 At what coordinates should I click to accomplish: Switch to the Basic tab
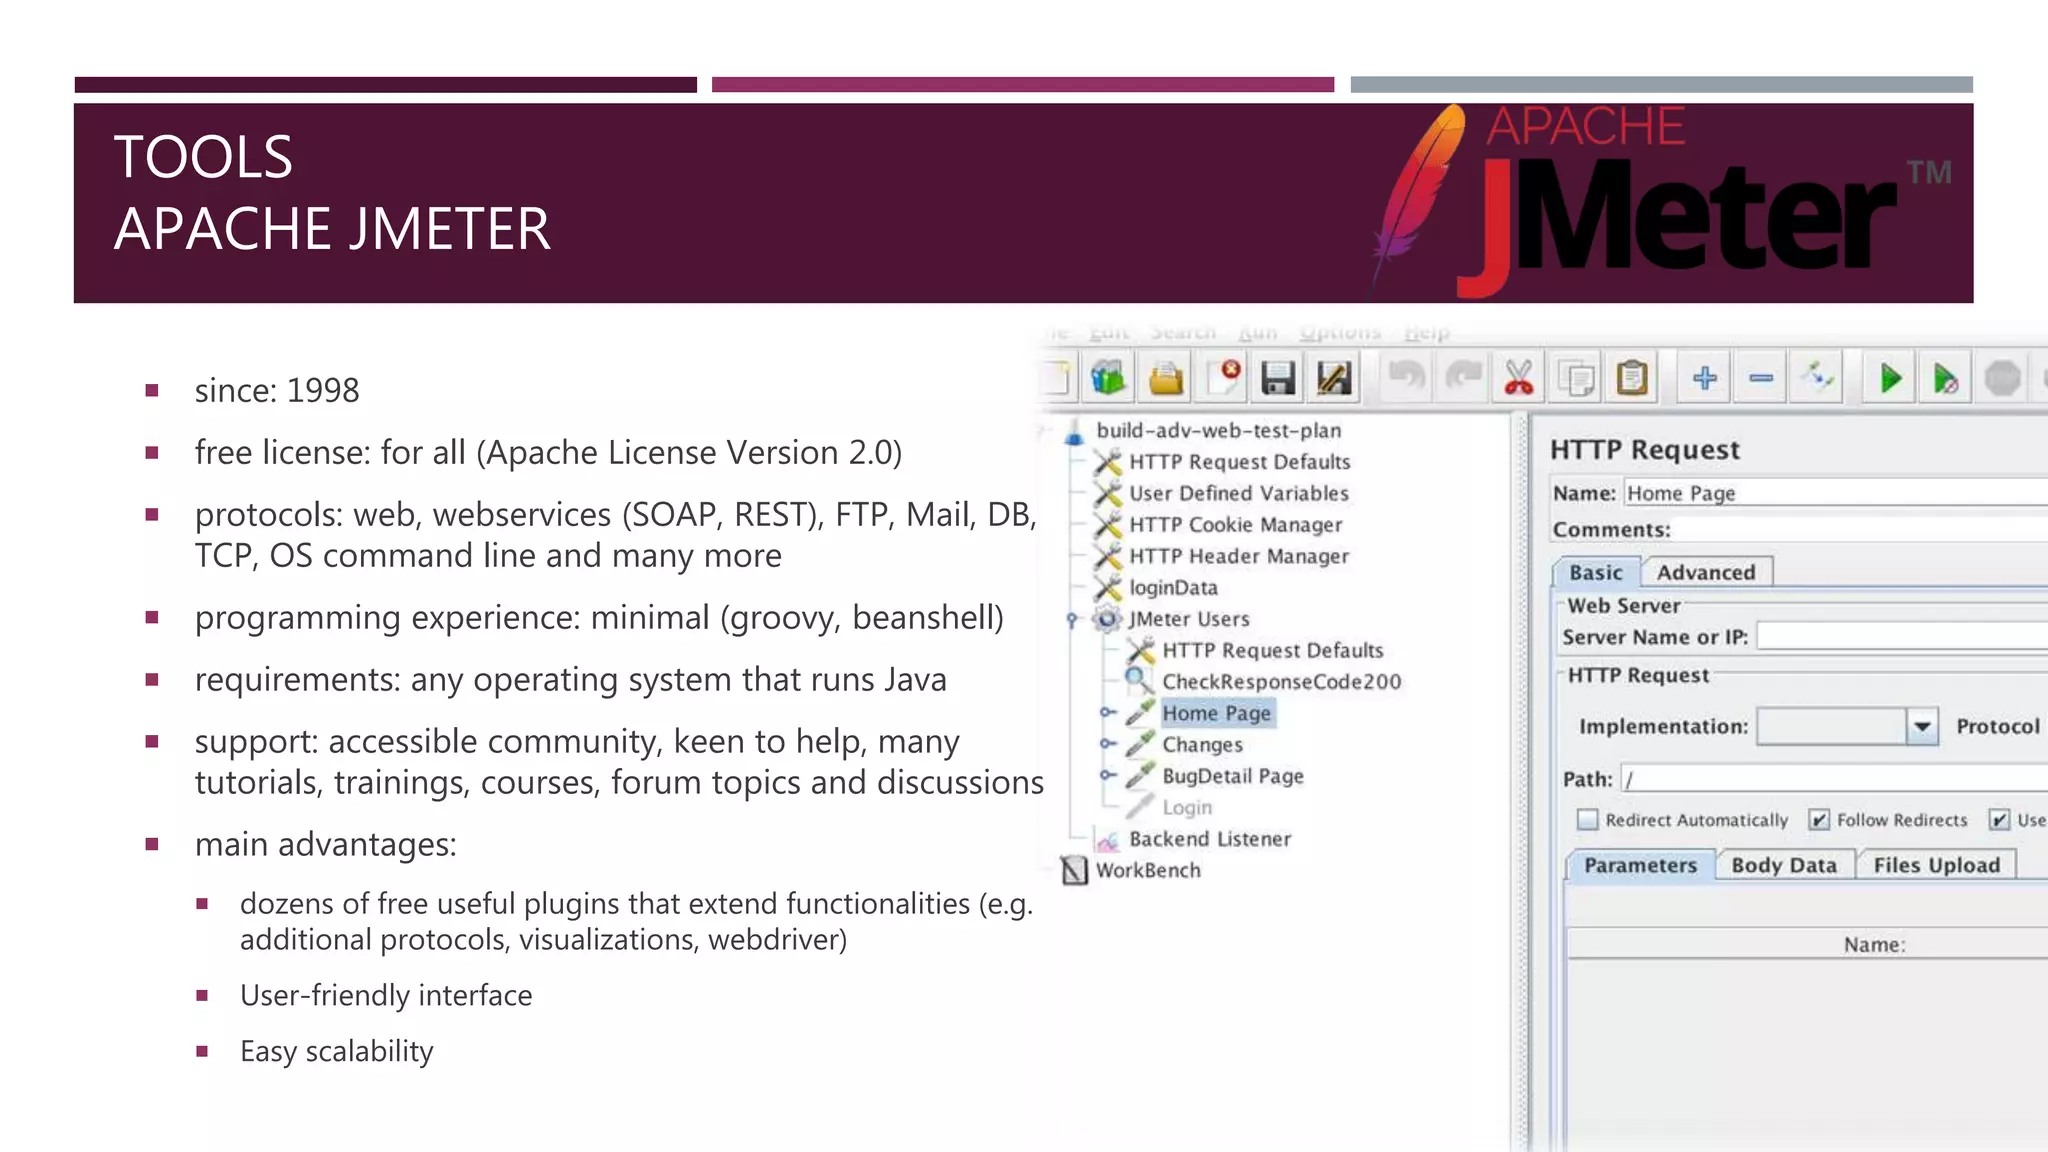point(1596,573)
